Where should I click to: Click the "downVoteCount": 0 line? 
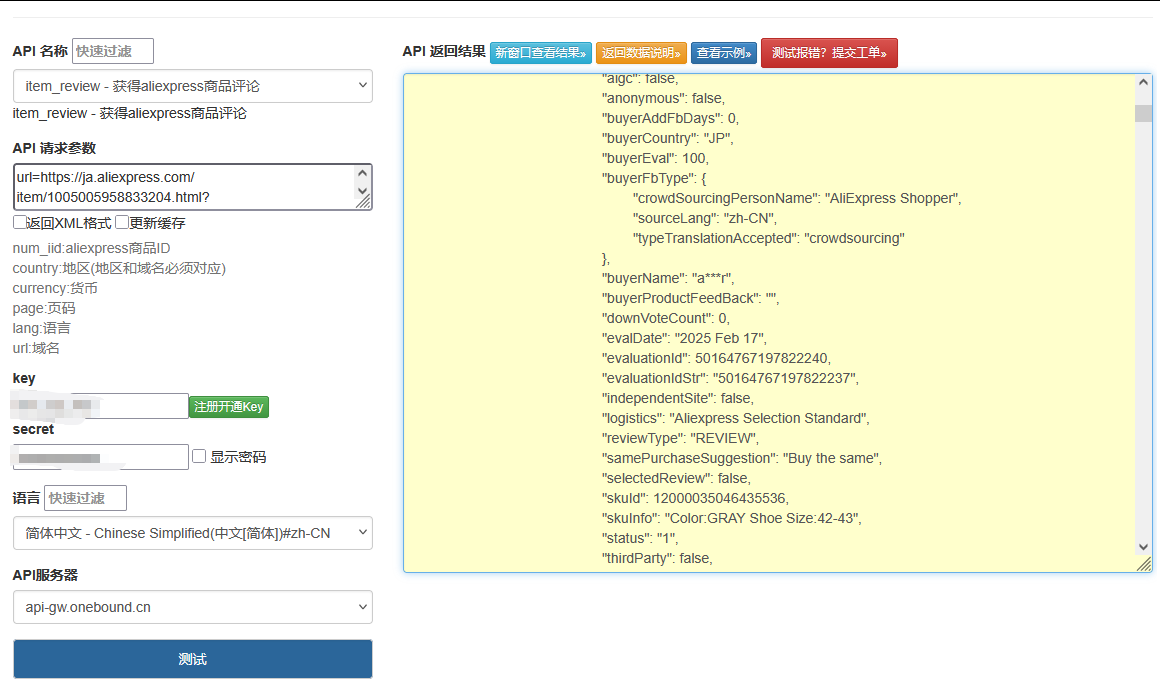point(666,318)
